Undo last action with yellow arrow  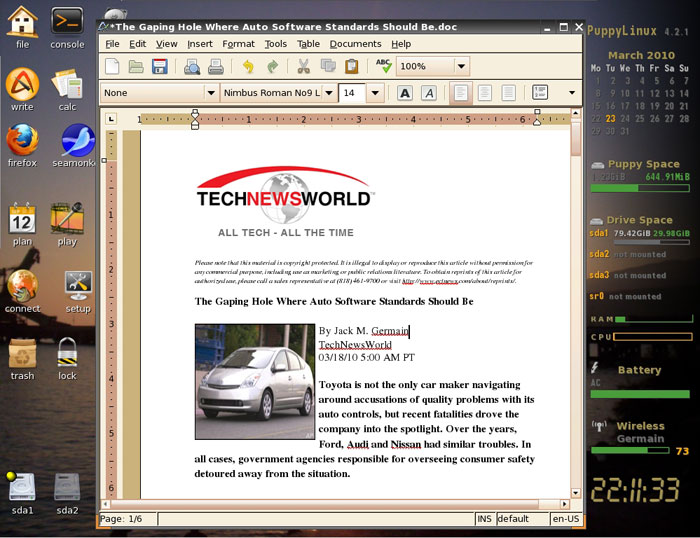click(248, 67)
